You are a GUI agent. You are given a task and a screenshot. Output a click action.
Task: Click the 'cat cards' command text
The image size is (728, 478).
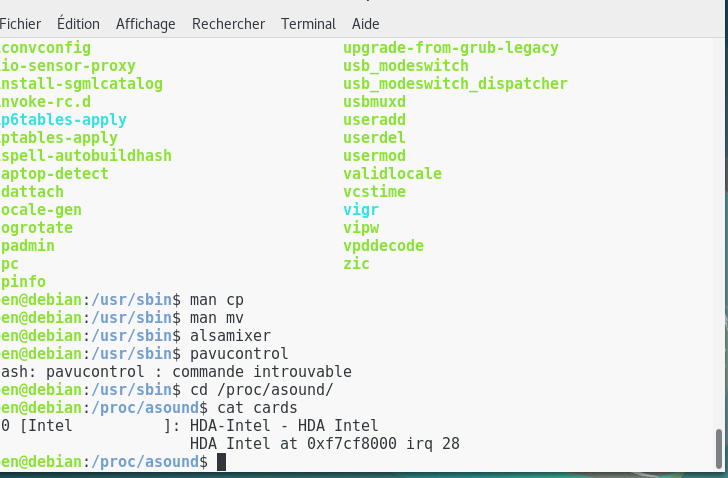257,408
